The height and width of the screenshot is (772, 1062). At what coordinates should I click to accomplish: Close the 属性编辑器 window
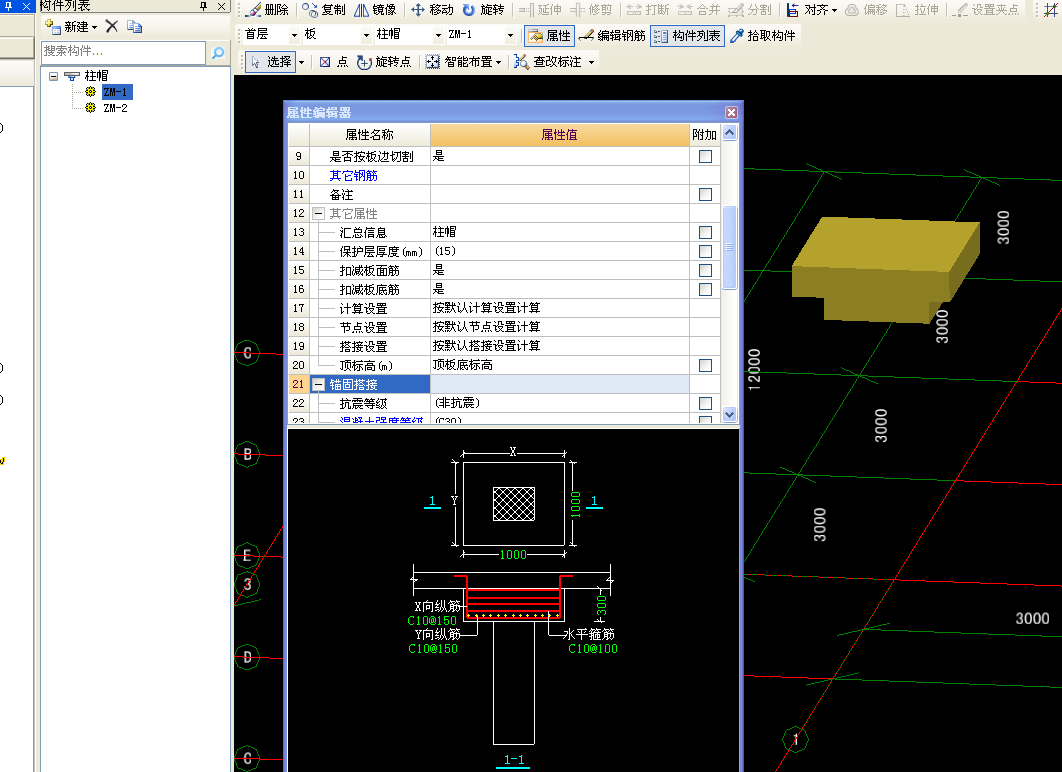click(731, 112)
